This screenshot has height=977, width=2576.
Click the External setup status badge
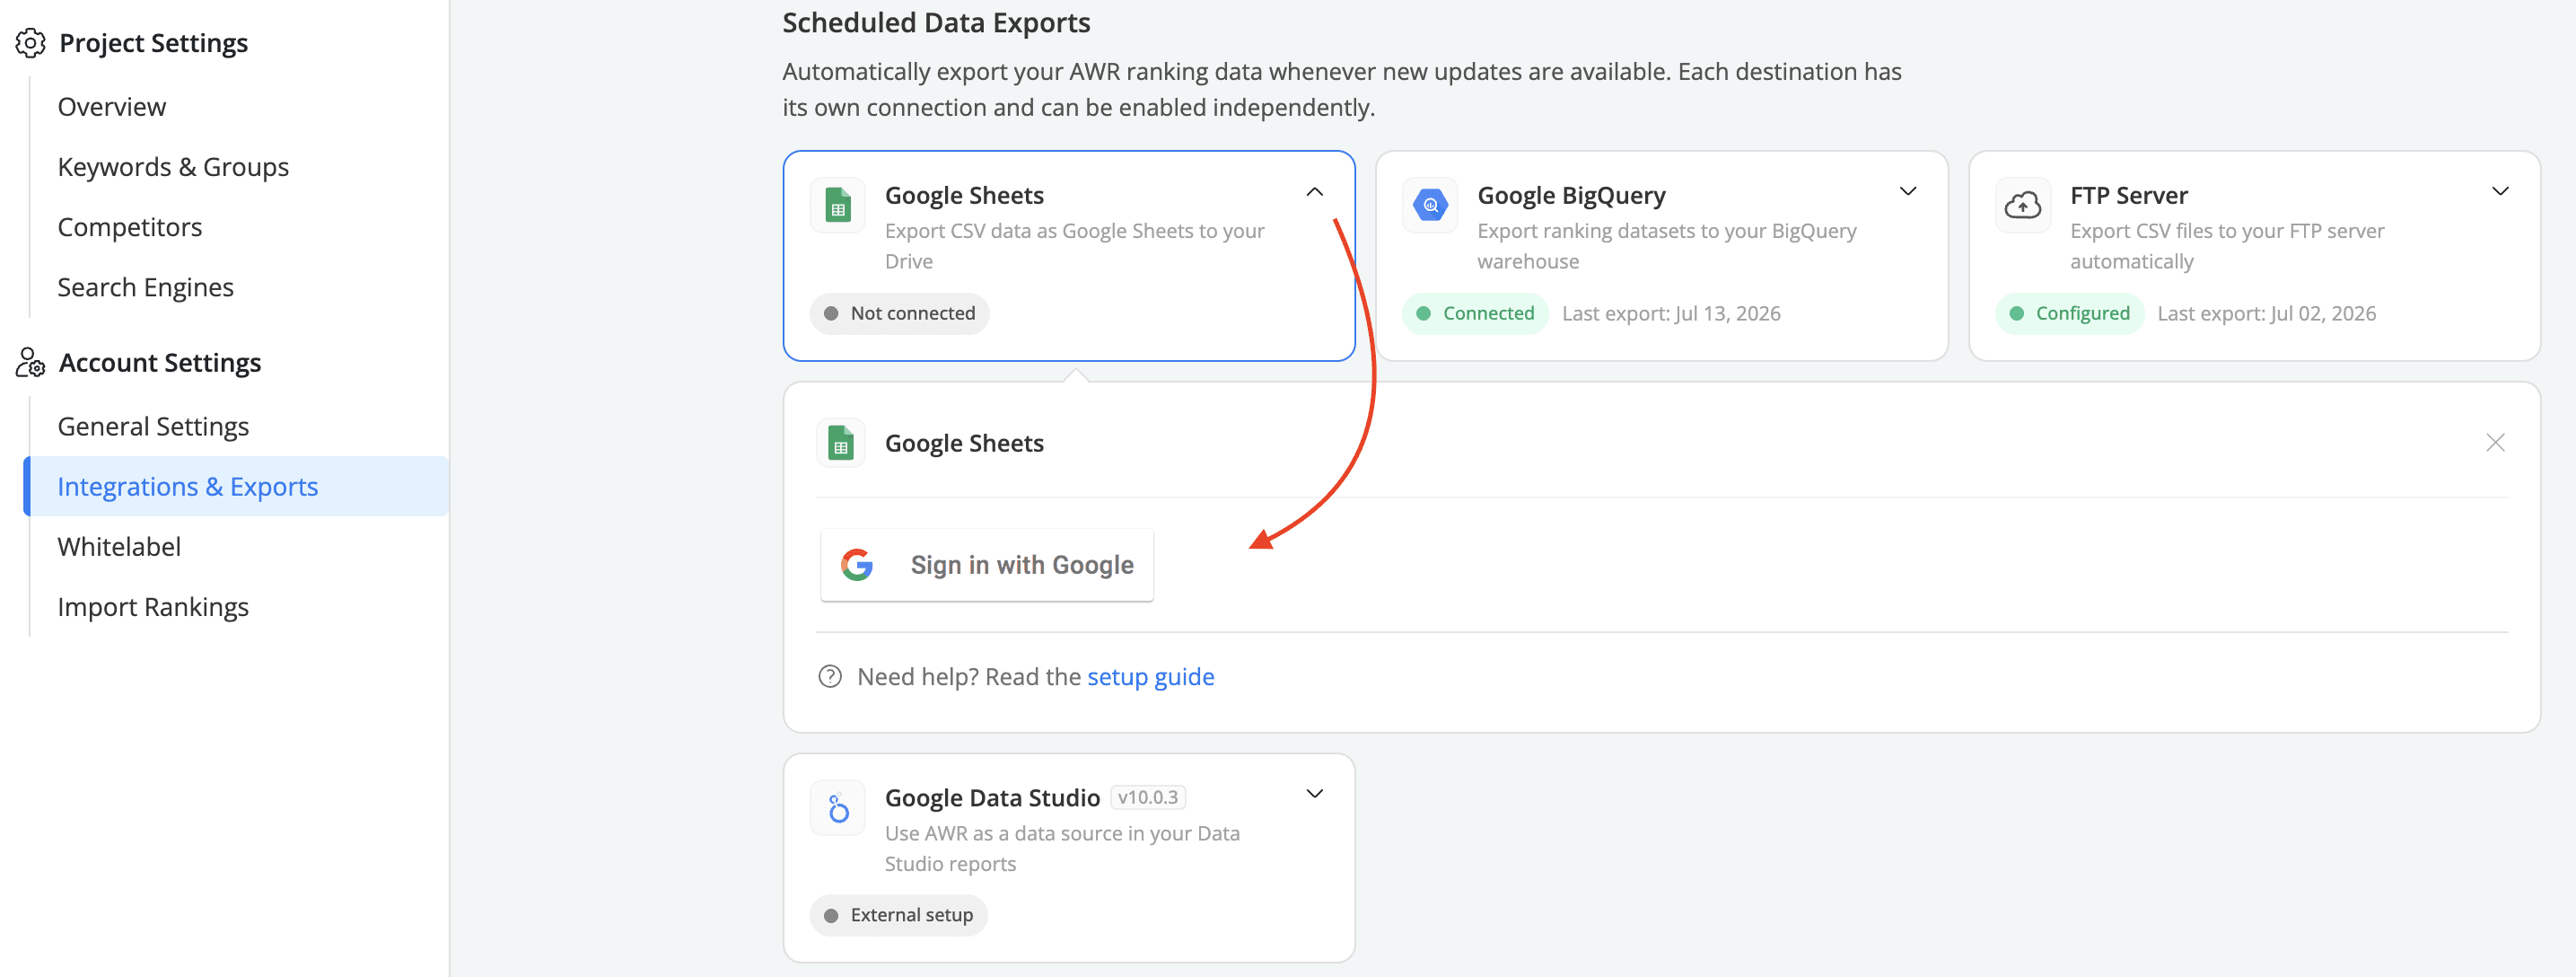tap(898, 915)
